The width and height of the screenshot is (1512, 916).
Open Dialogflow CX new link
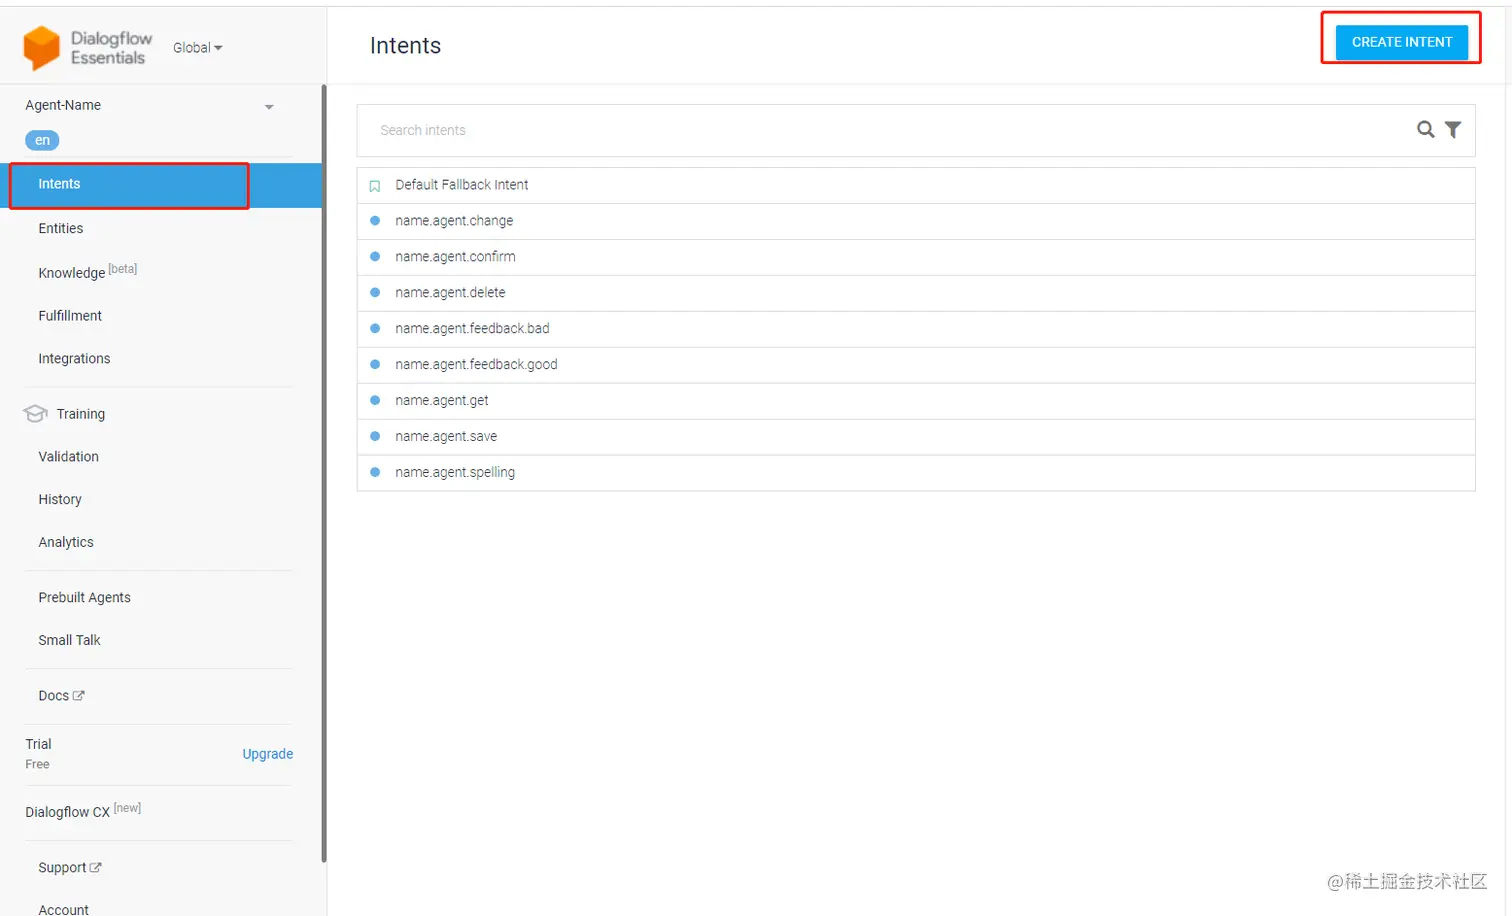[83, 811]
